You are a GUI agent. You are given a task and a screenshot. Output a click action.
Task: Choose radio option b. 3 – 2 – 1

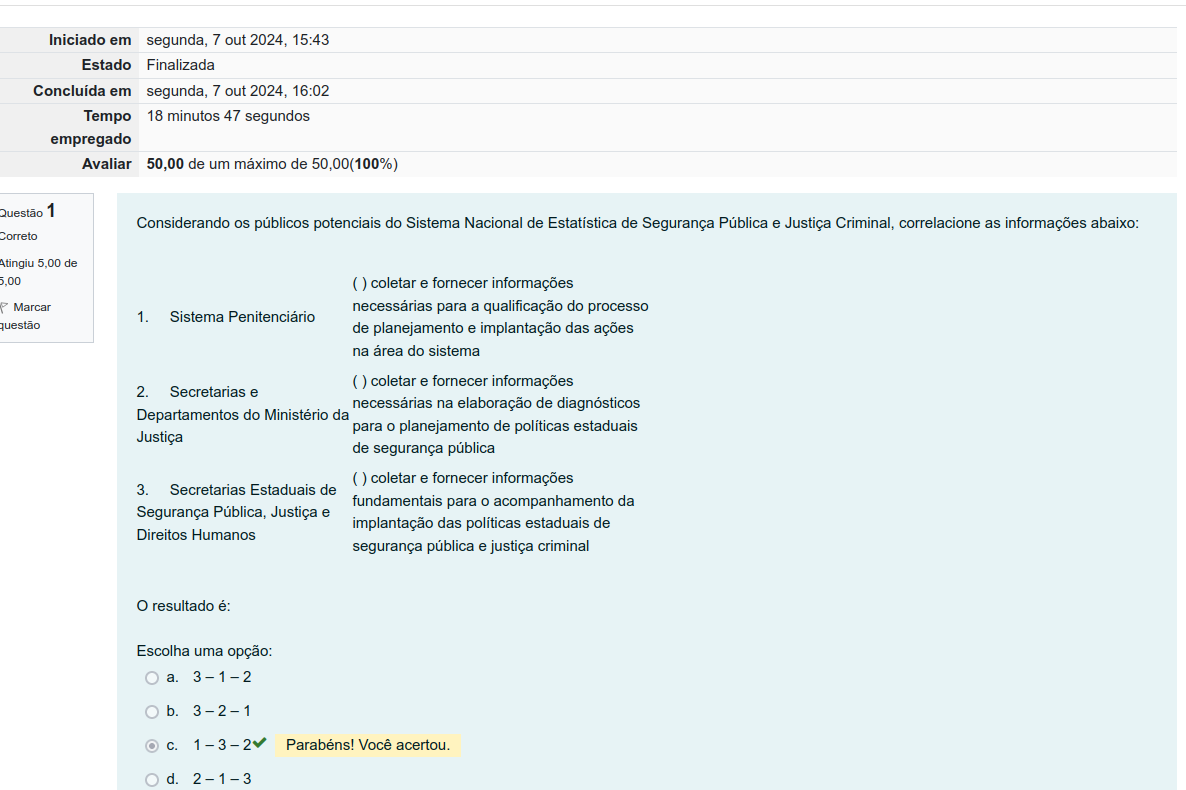click(x=152, y=712)
